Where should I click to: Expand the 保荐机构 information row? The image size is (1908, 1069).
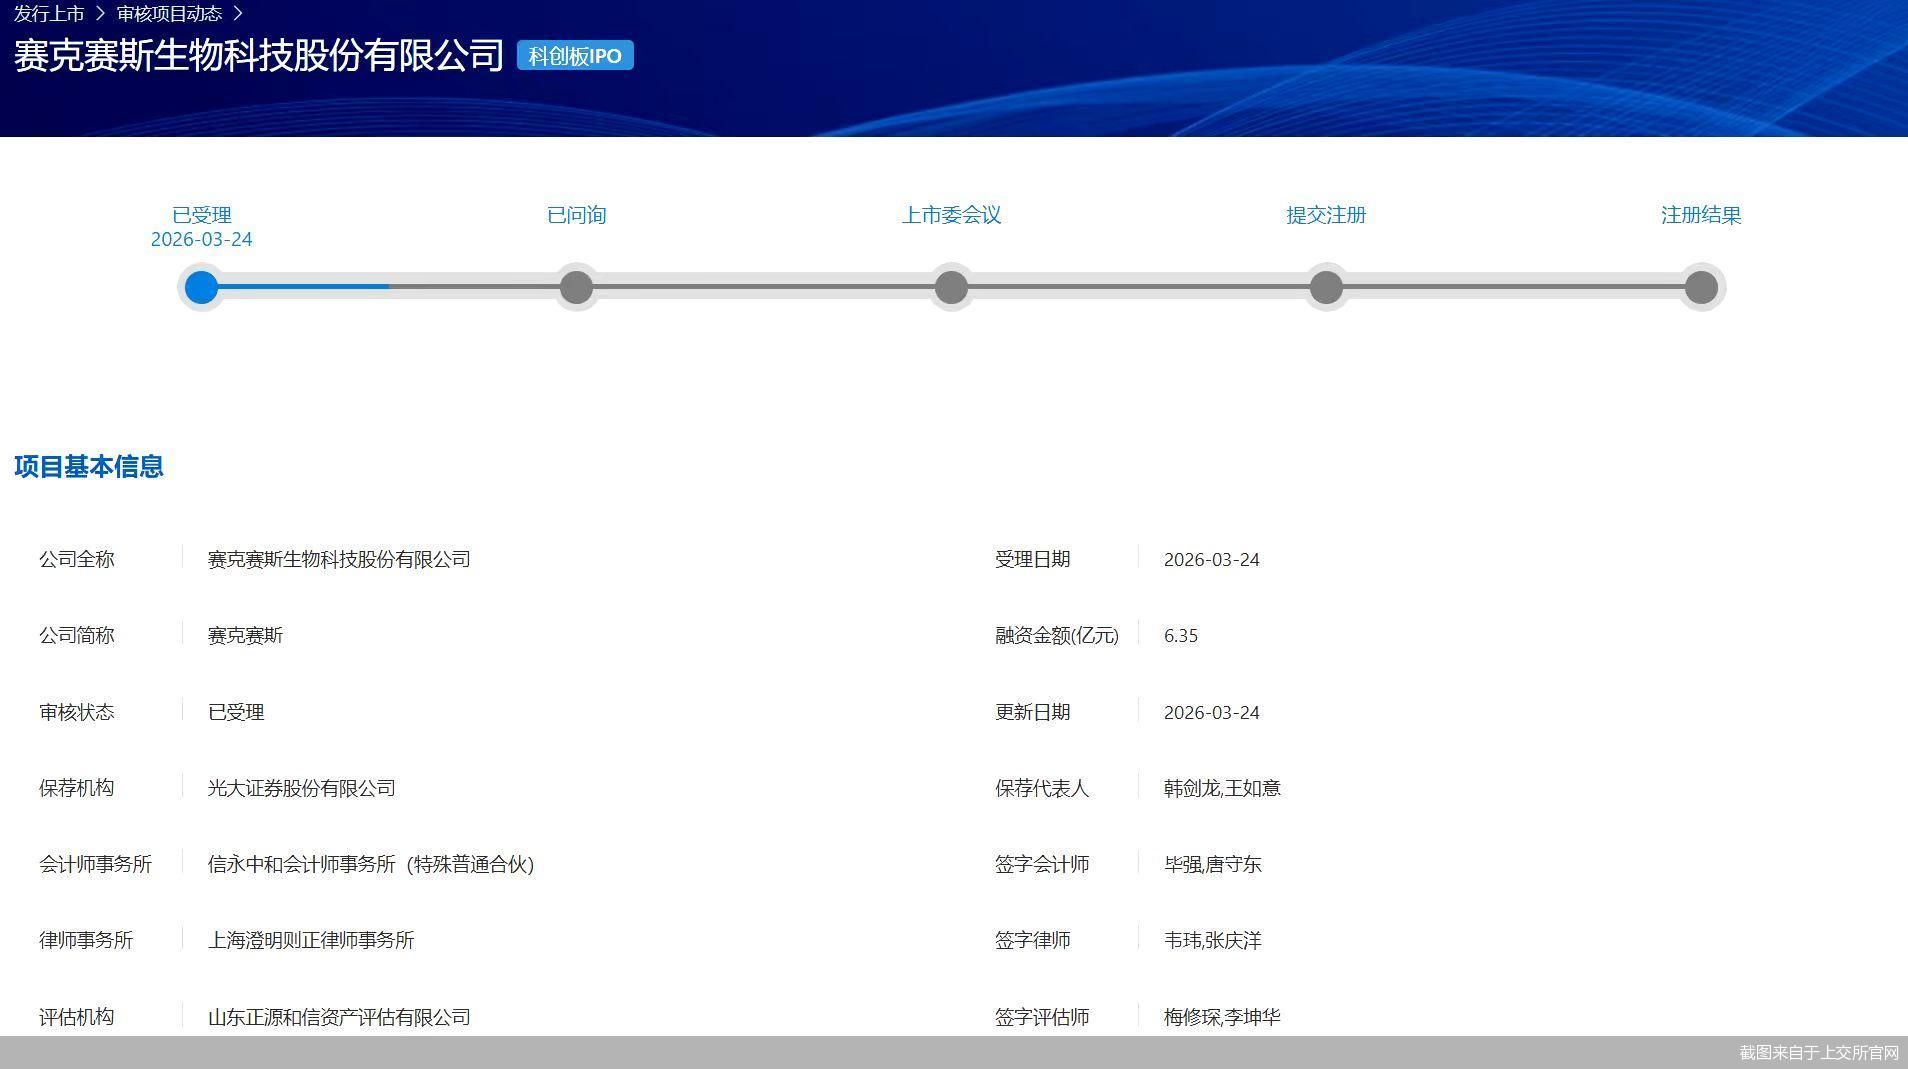76,788
